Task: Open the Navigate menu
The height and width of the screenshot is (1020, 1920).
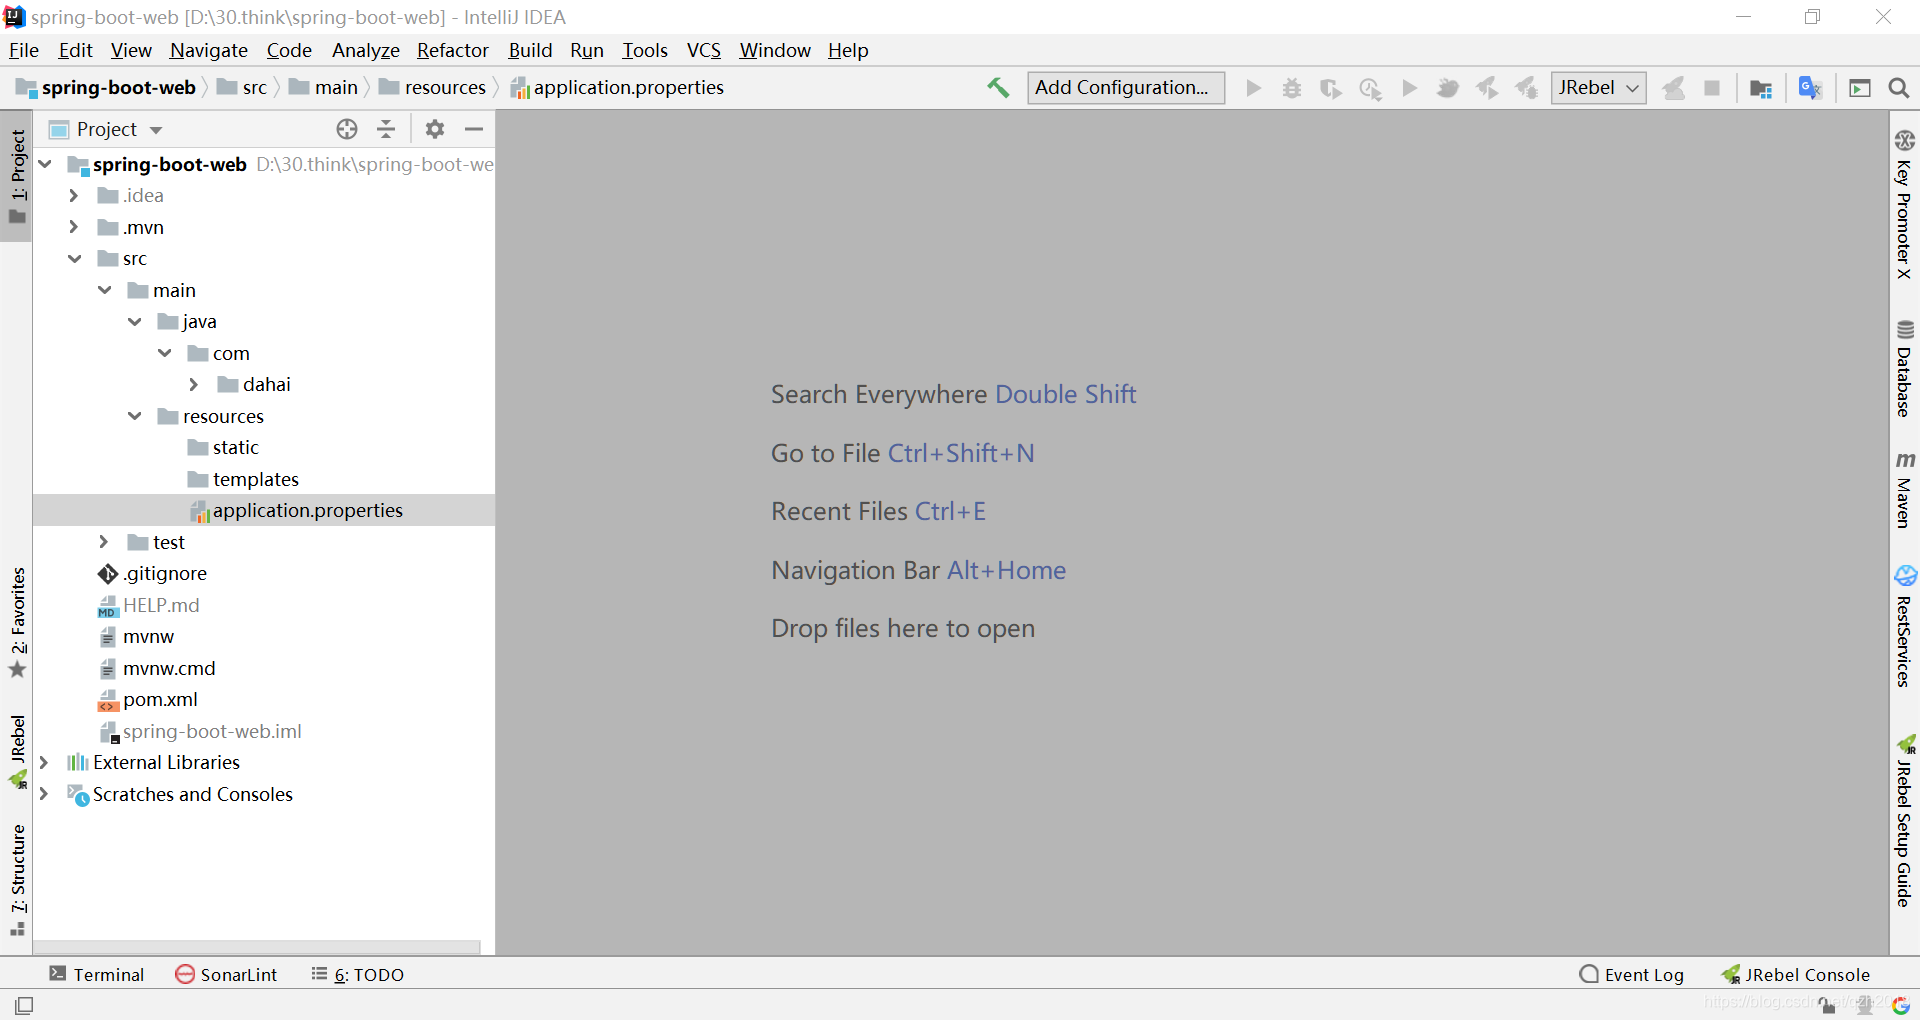Action: (209, 50)
